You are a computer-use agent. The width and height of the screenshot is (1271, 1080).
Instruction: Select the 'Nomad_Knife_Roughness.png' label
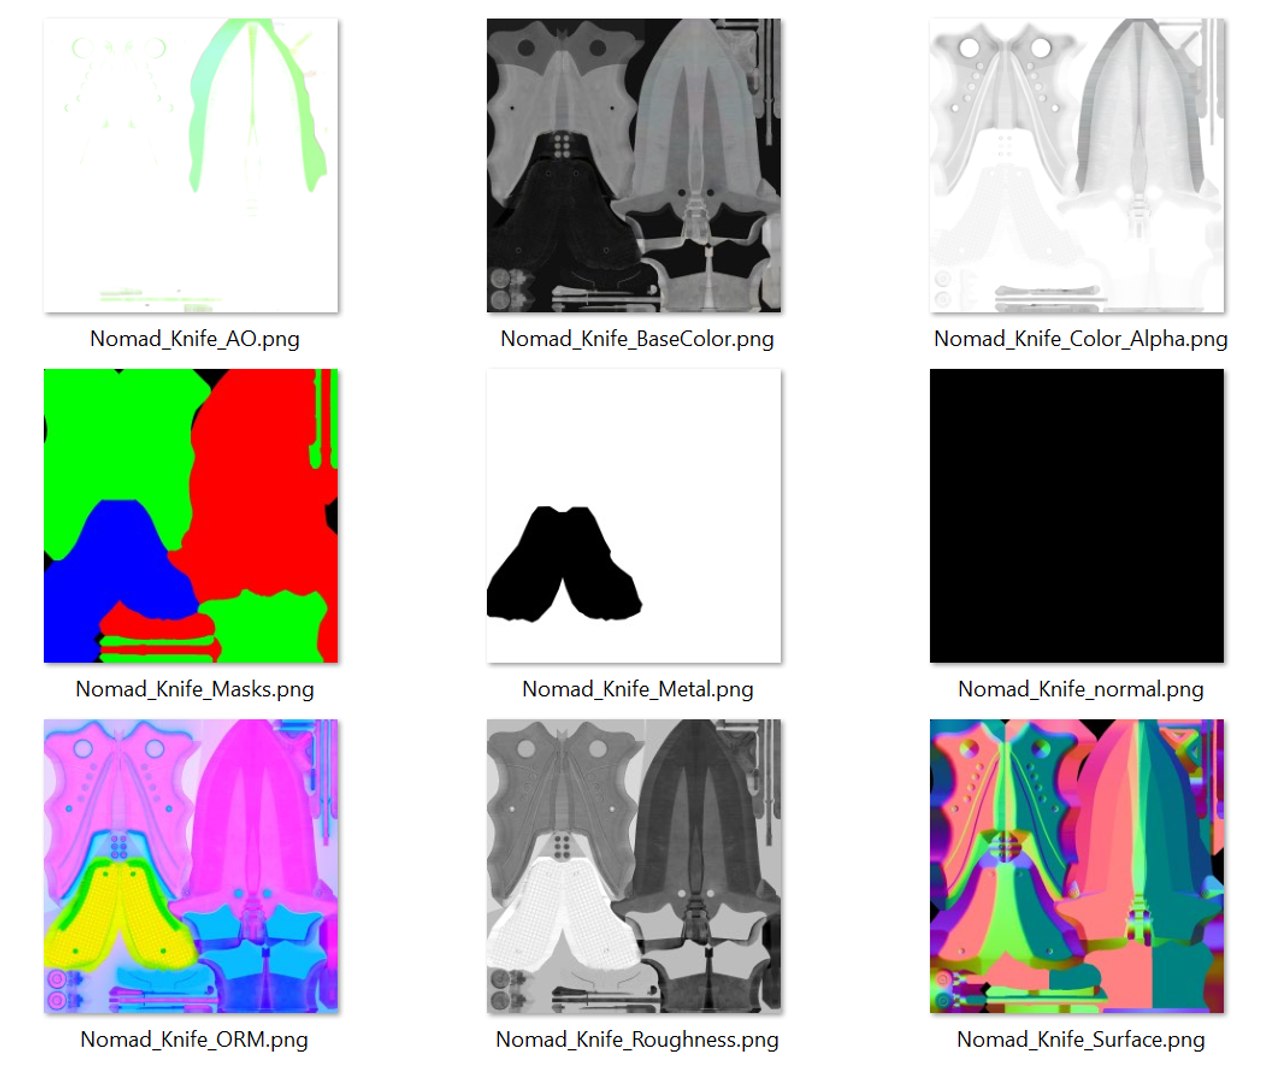click(637, 1040)
